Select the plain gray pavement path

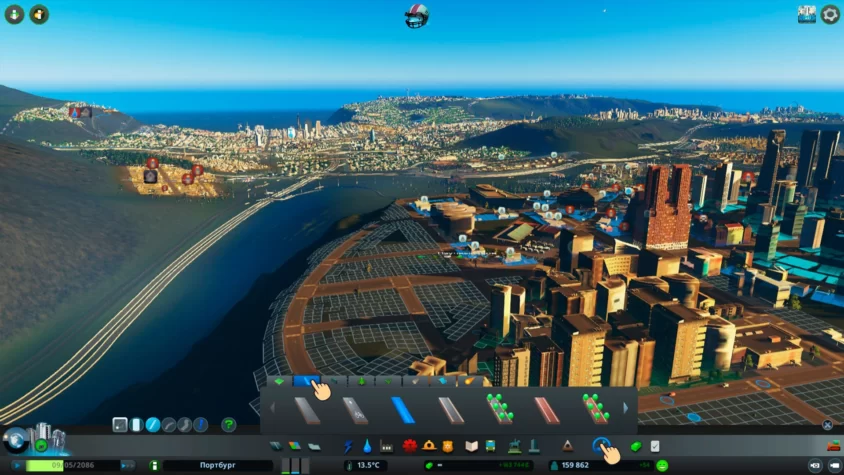point(308,410)
